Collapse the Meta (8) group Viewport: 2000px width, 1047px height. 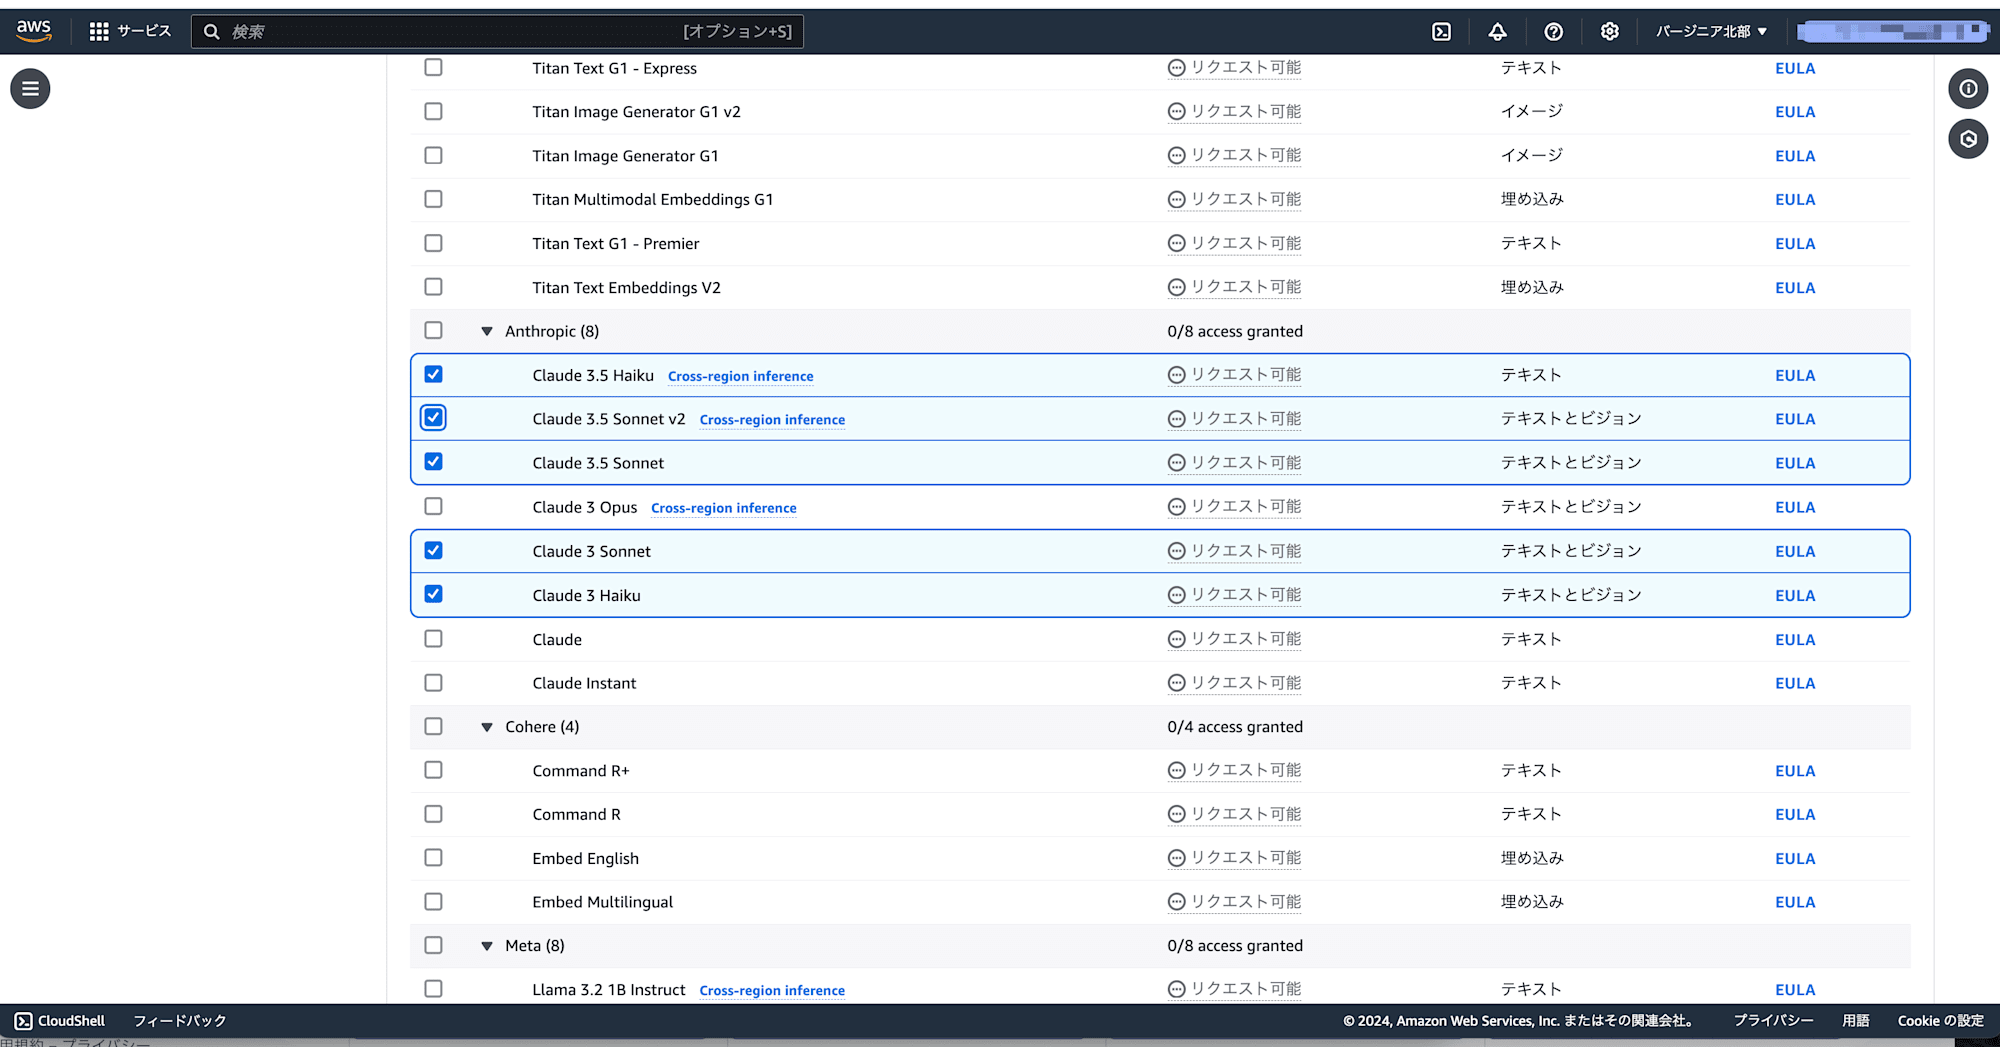(487, 946)
